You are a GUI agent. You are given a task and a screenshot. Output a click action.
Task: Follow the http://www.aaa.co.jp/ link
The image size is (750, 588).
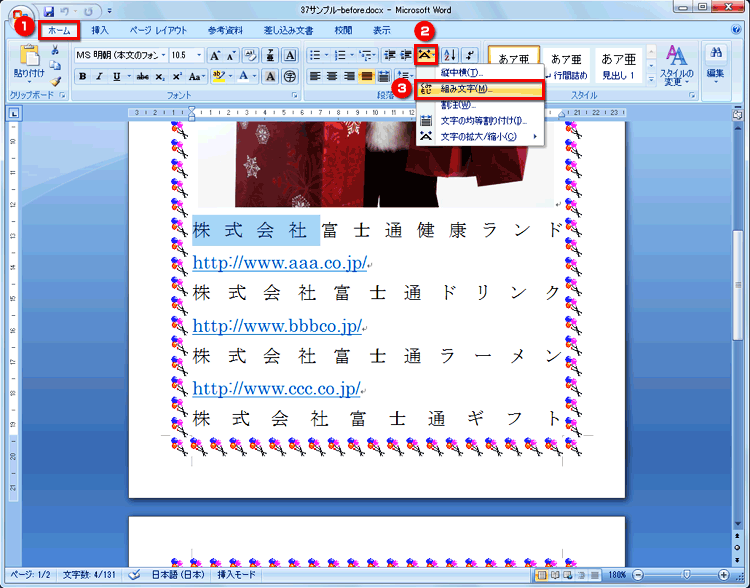click(x=279, y=263)
